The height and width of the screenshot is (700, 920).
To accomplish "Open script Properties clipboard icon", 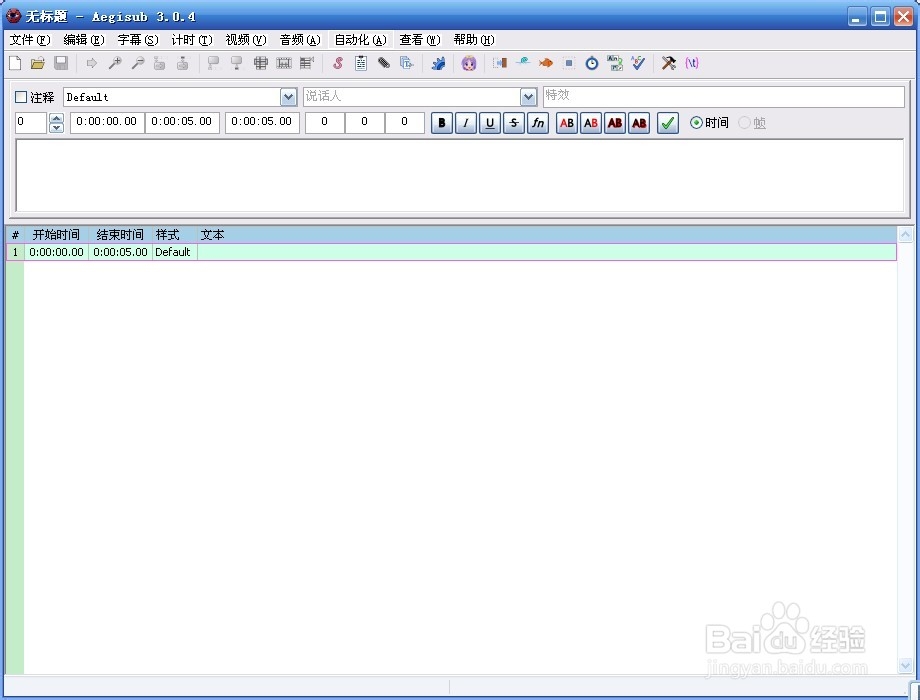I will point(361,63).
